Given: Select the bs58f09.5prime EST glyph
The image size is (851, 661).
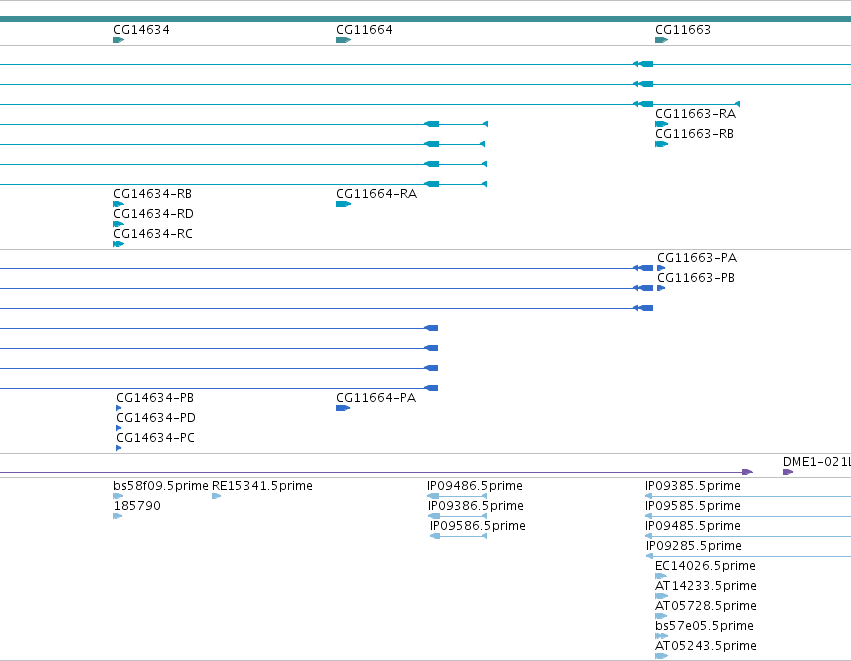Looking at the screenshot, I should point(118,496).
